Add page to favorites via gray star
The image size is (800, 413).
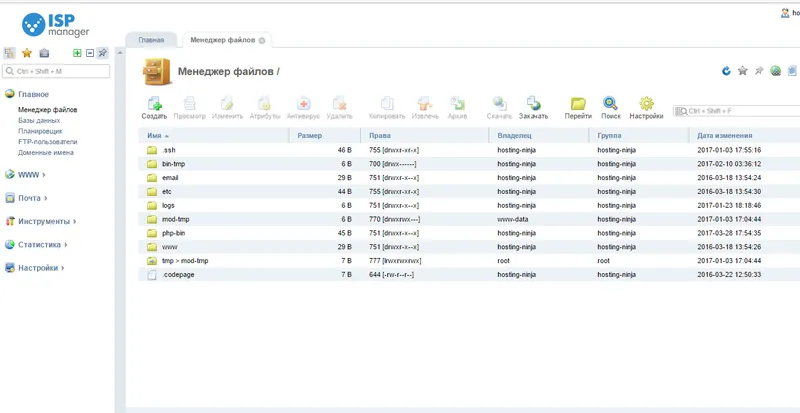click(x=743, y=71)
